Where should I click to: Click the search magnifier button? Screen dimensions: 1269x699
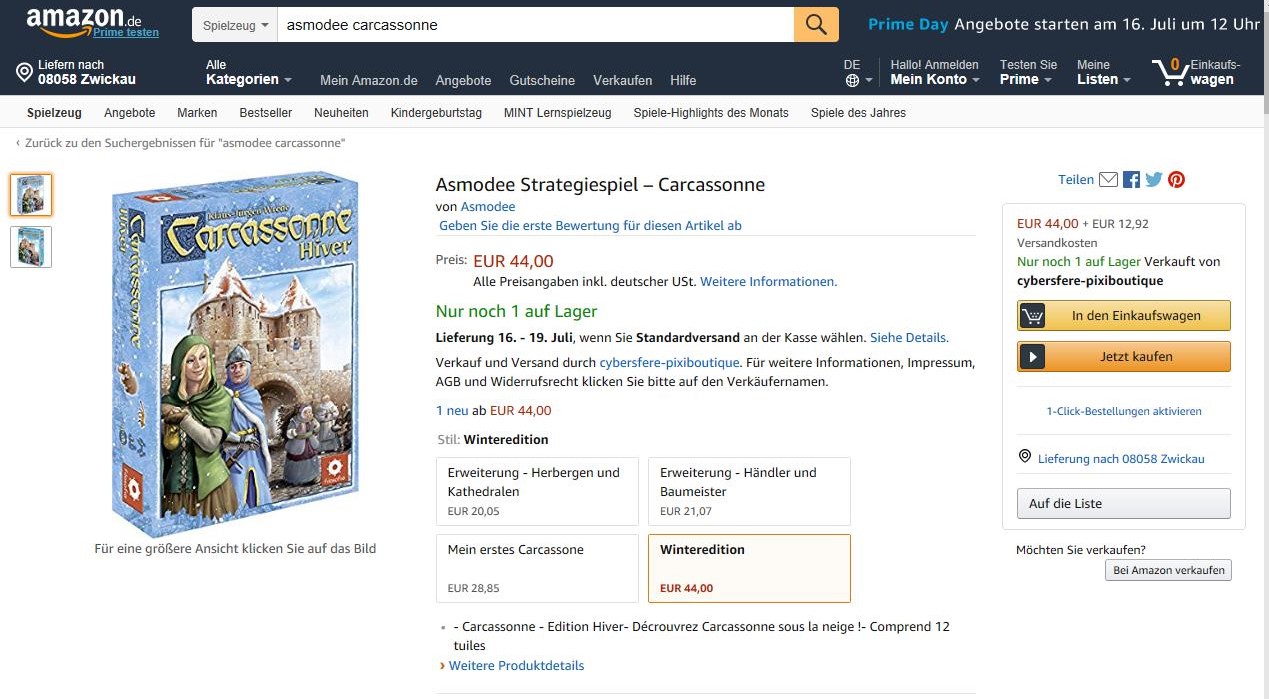click(816, 25)
